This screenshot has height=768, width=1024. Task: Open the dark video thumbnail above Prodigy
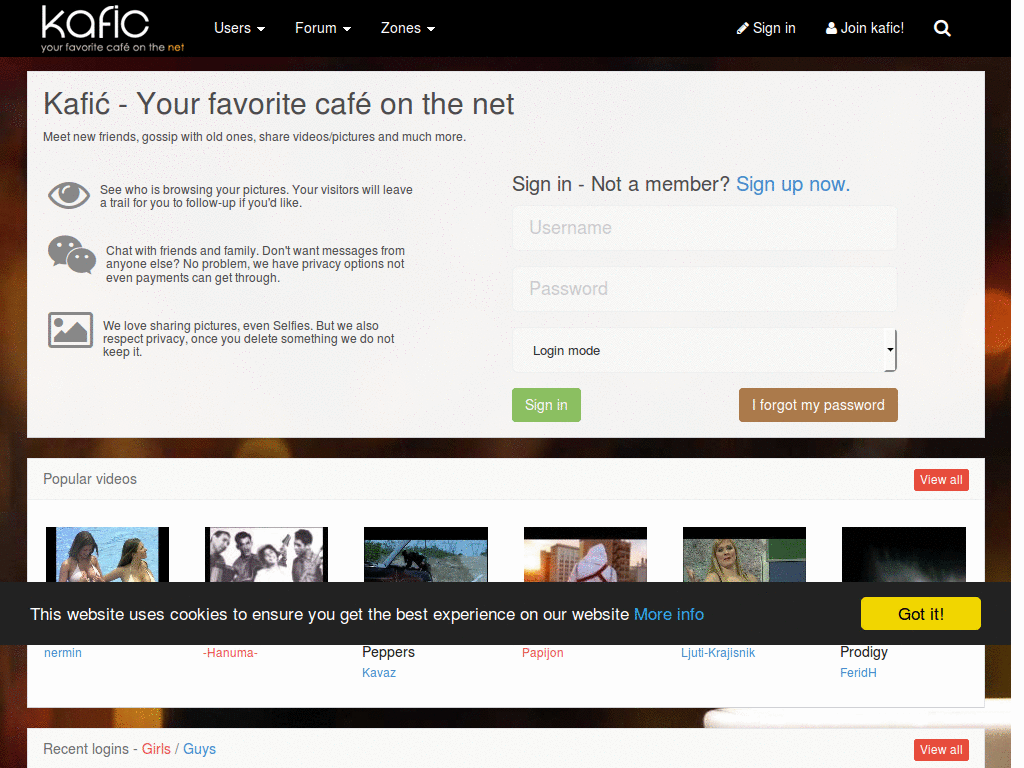[x=904, y=554]
